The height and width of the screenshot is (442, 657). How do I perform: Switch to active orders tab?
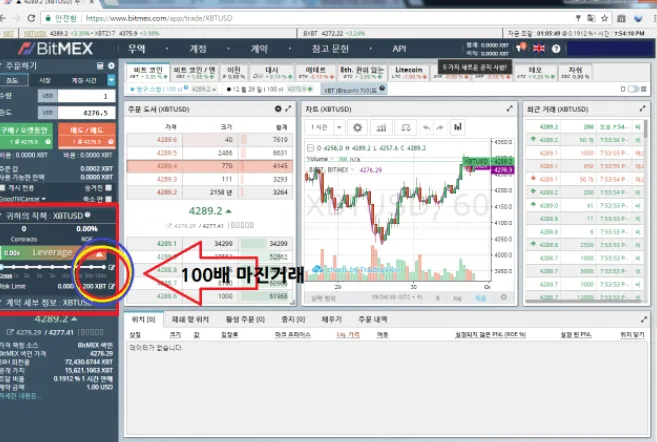245,320
